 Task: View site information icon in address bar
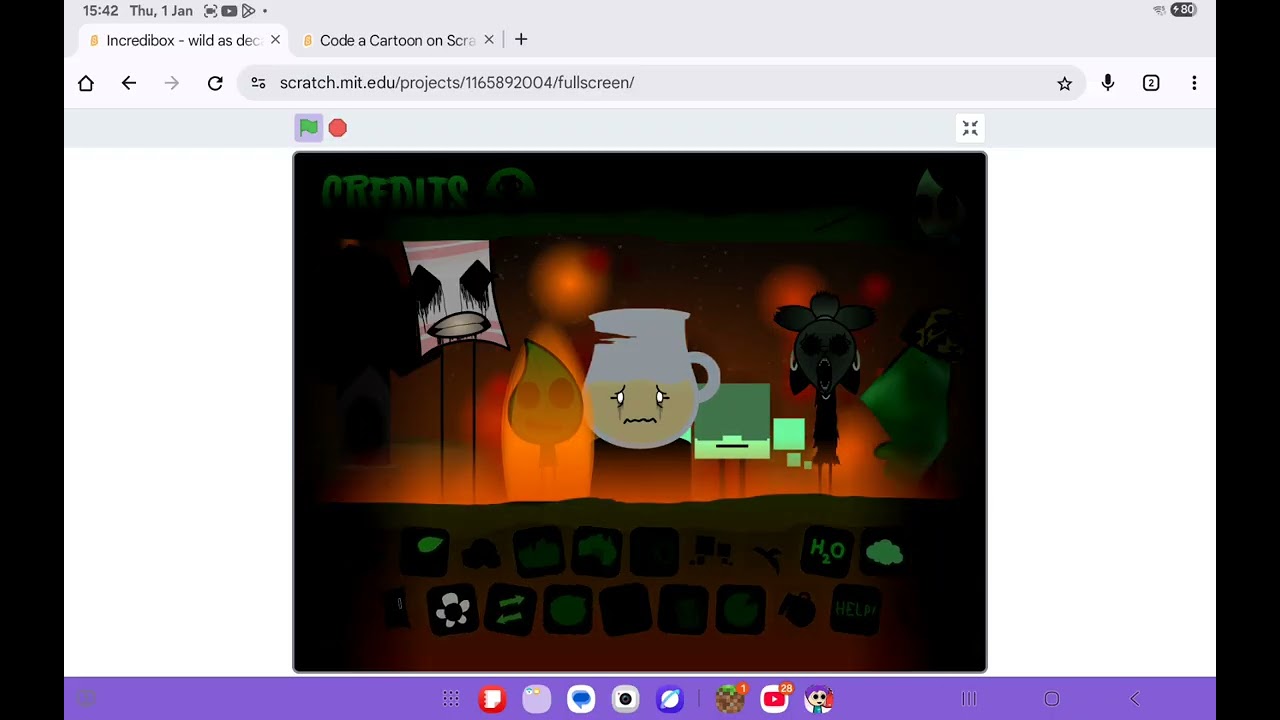pyautogui.click(x=258, y=83)
